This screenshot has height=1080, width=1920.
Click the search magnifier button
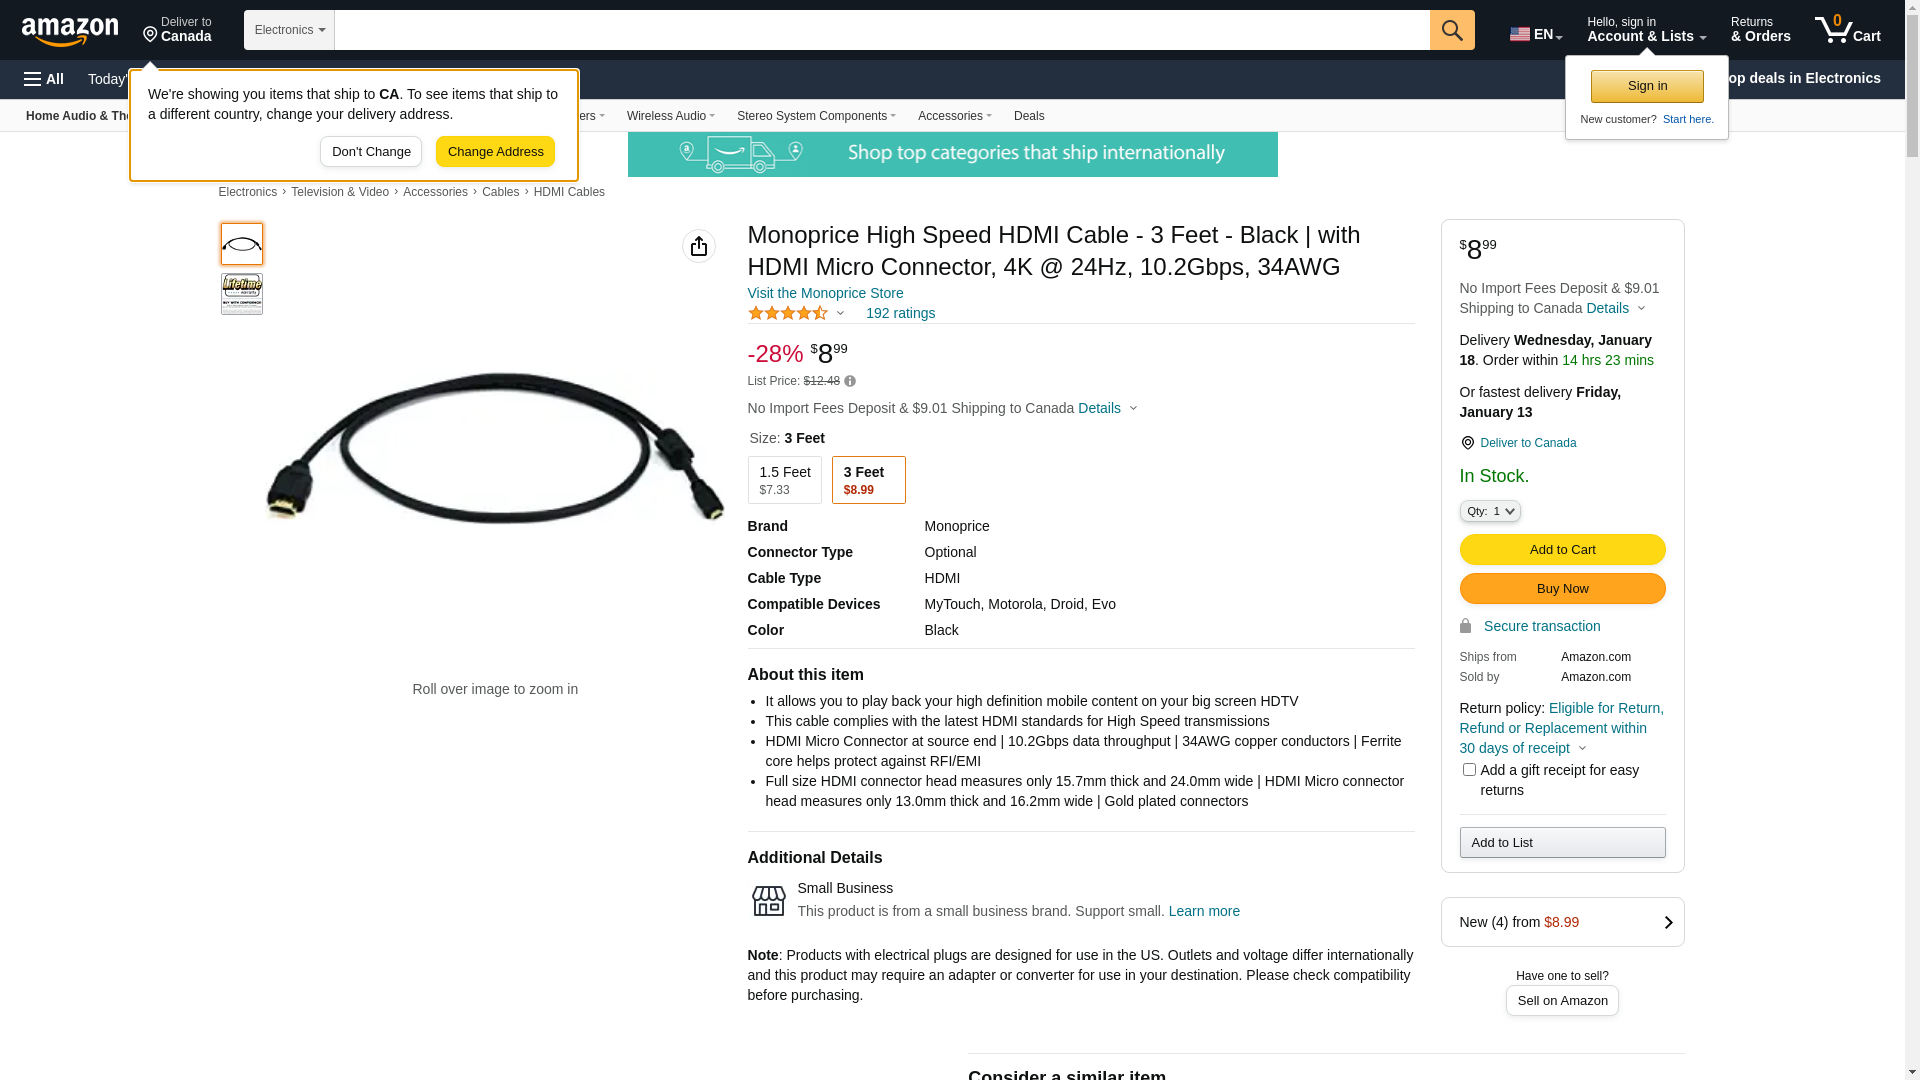1452,30
